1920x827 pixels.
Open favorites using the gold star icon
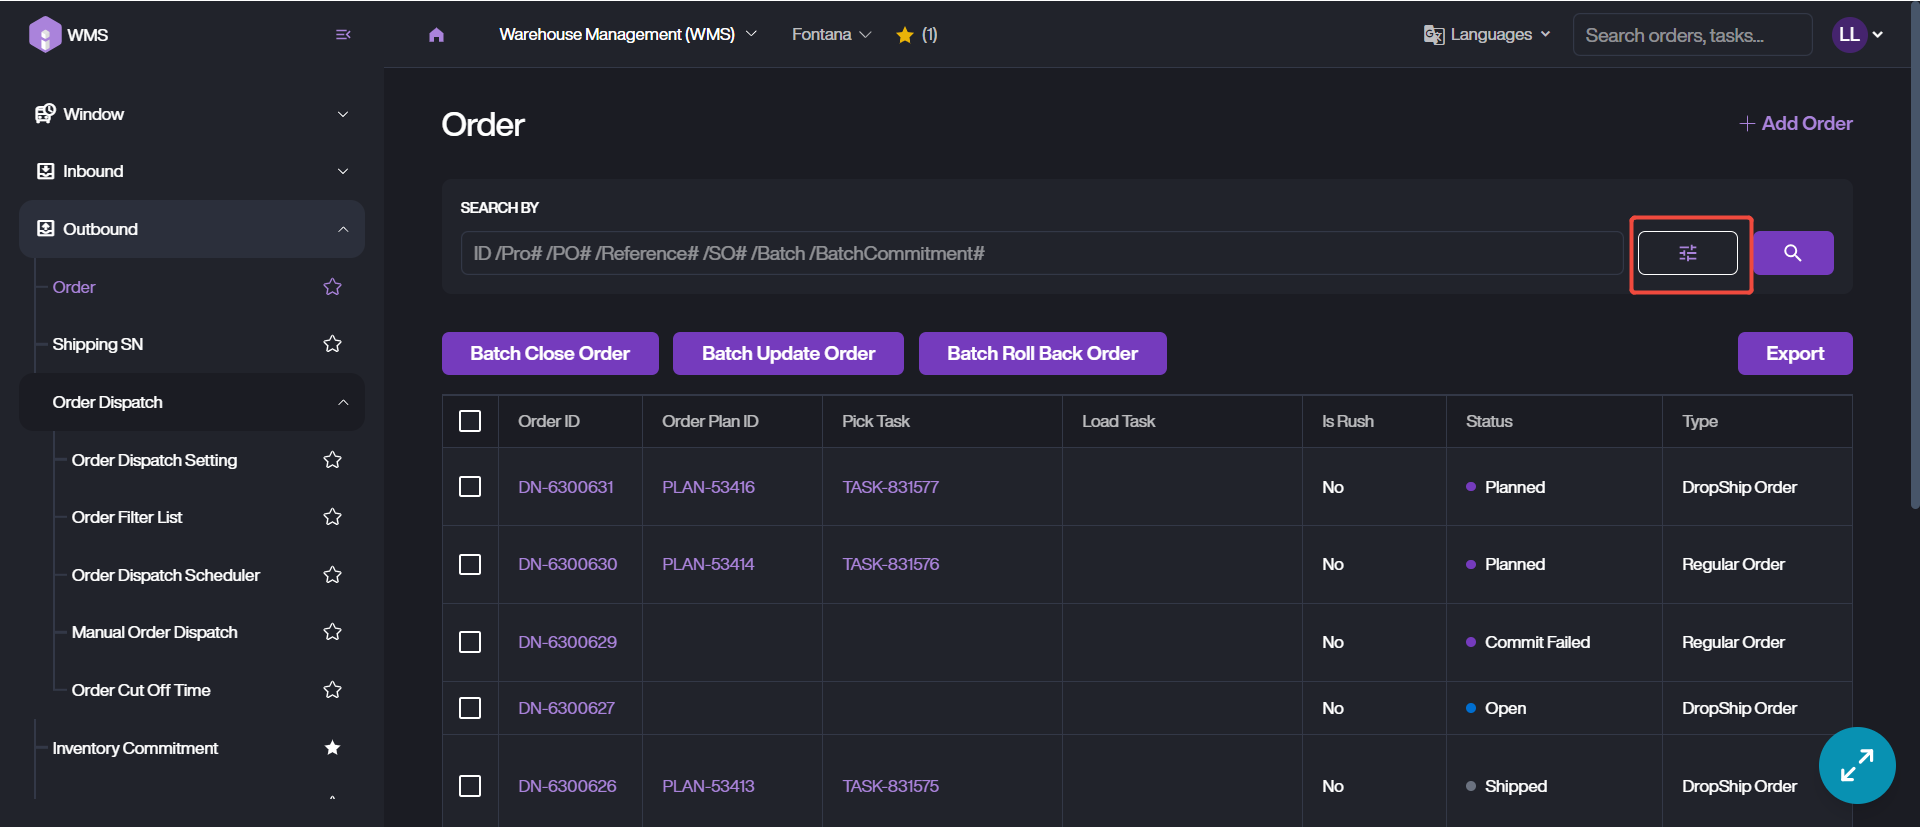click(x=905, y=35)
